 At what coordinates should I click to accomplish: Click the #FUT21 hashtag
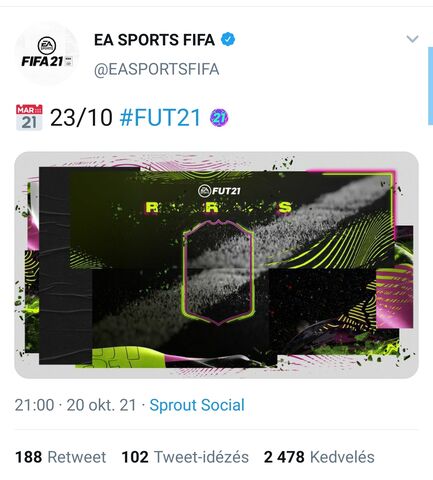tap(160, 118)
